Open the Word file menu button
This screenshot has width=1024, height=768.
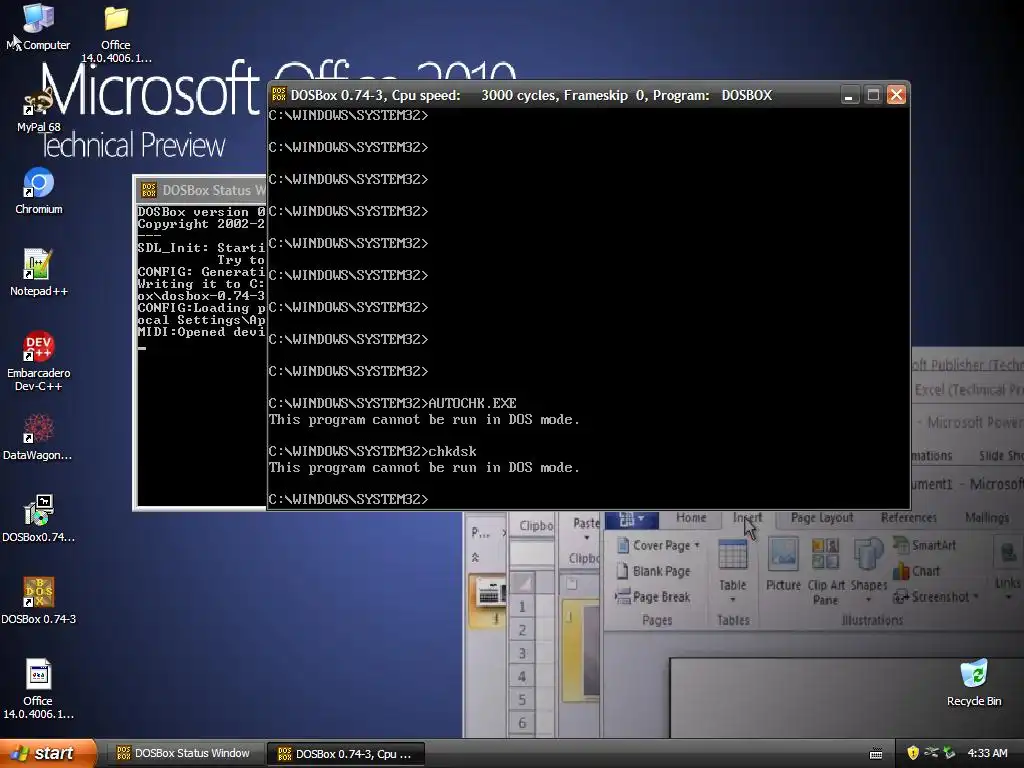[632, 519]
